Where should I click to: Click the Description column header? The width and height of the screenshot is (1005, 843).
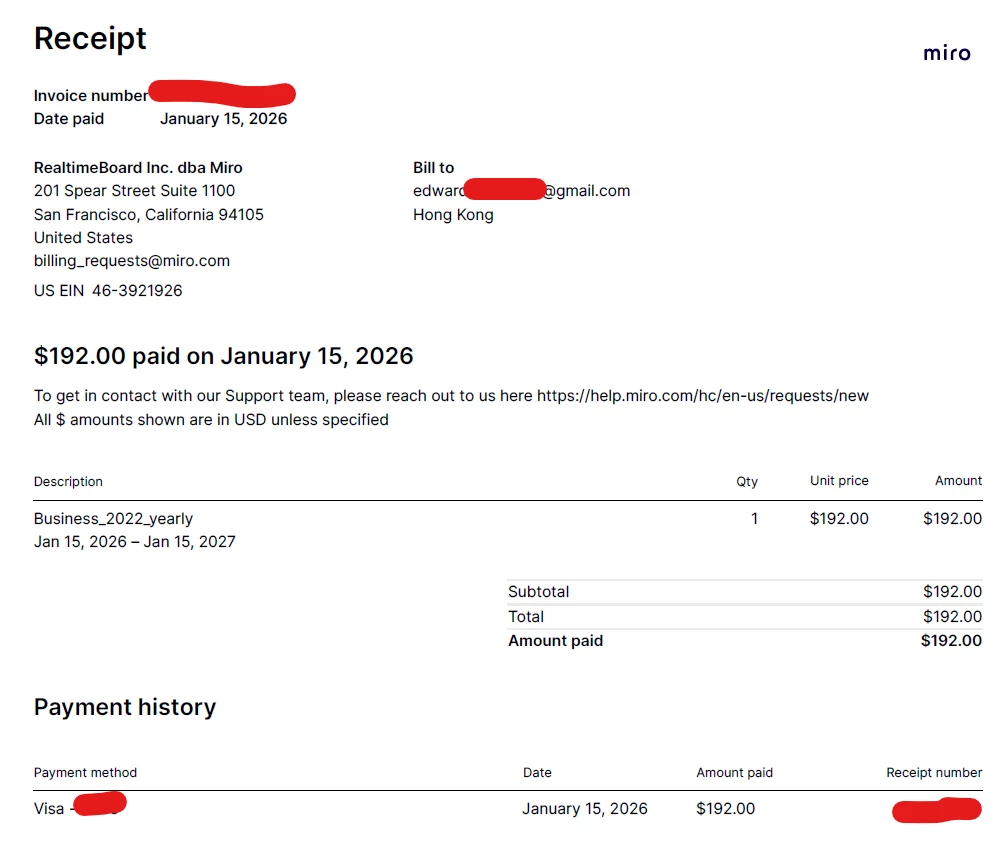point(68,481)
